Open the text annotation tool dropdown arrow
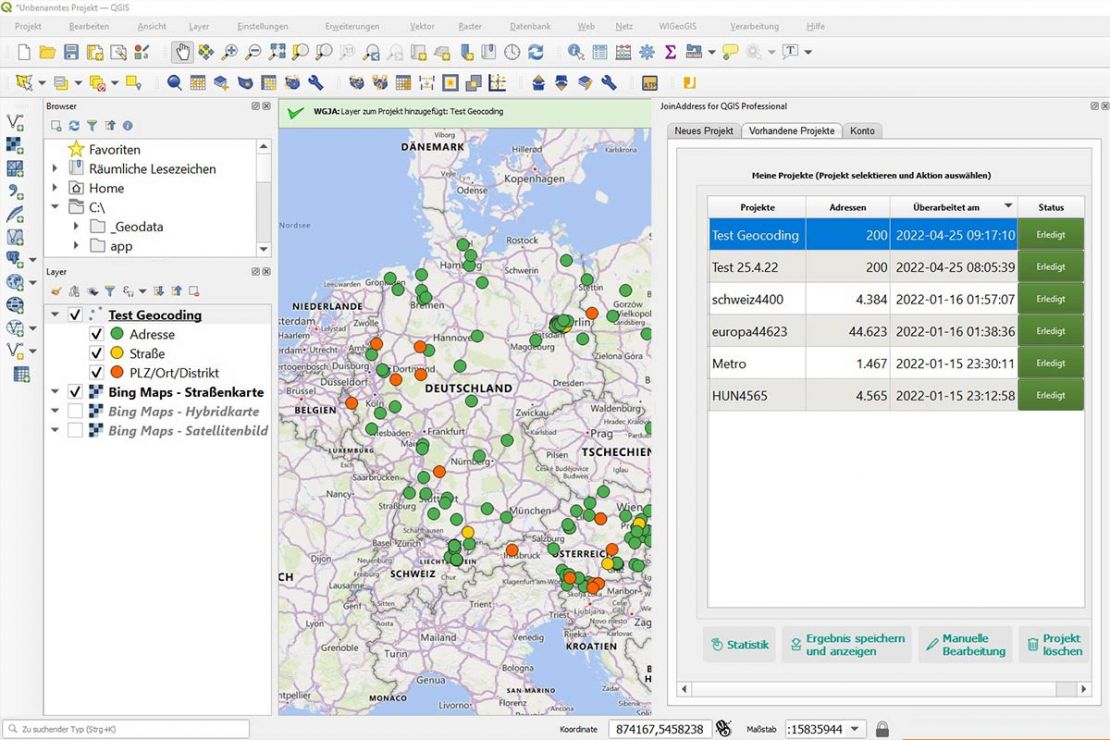 [x=808, y=52]
